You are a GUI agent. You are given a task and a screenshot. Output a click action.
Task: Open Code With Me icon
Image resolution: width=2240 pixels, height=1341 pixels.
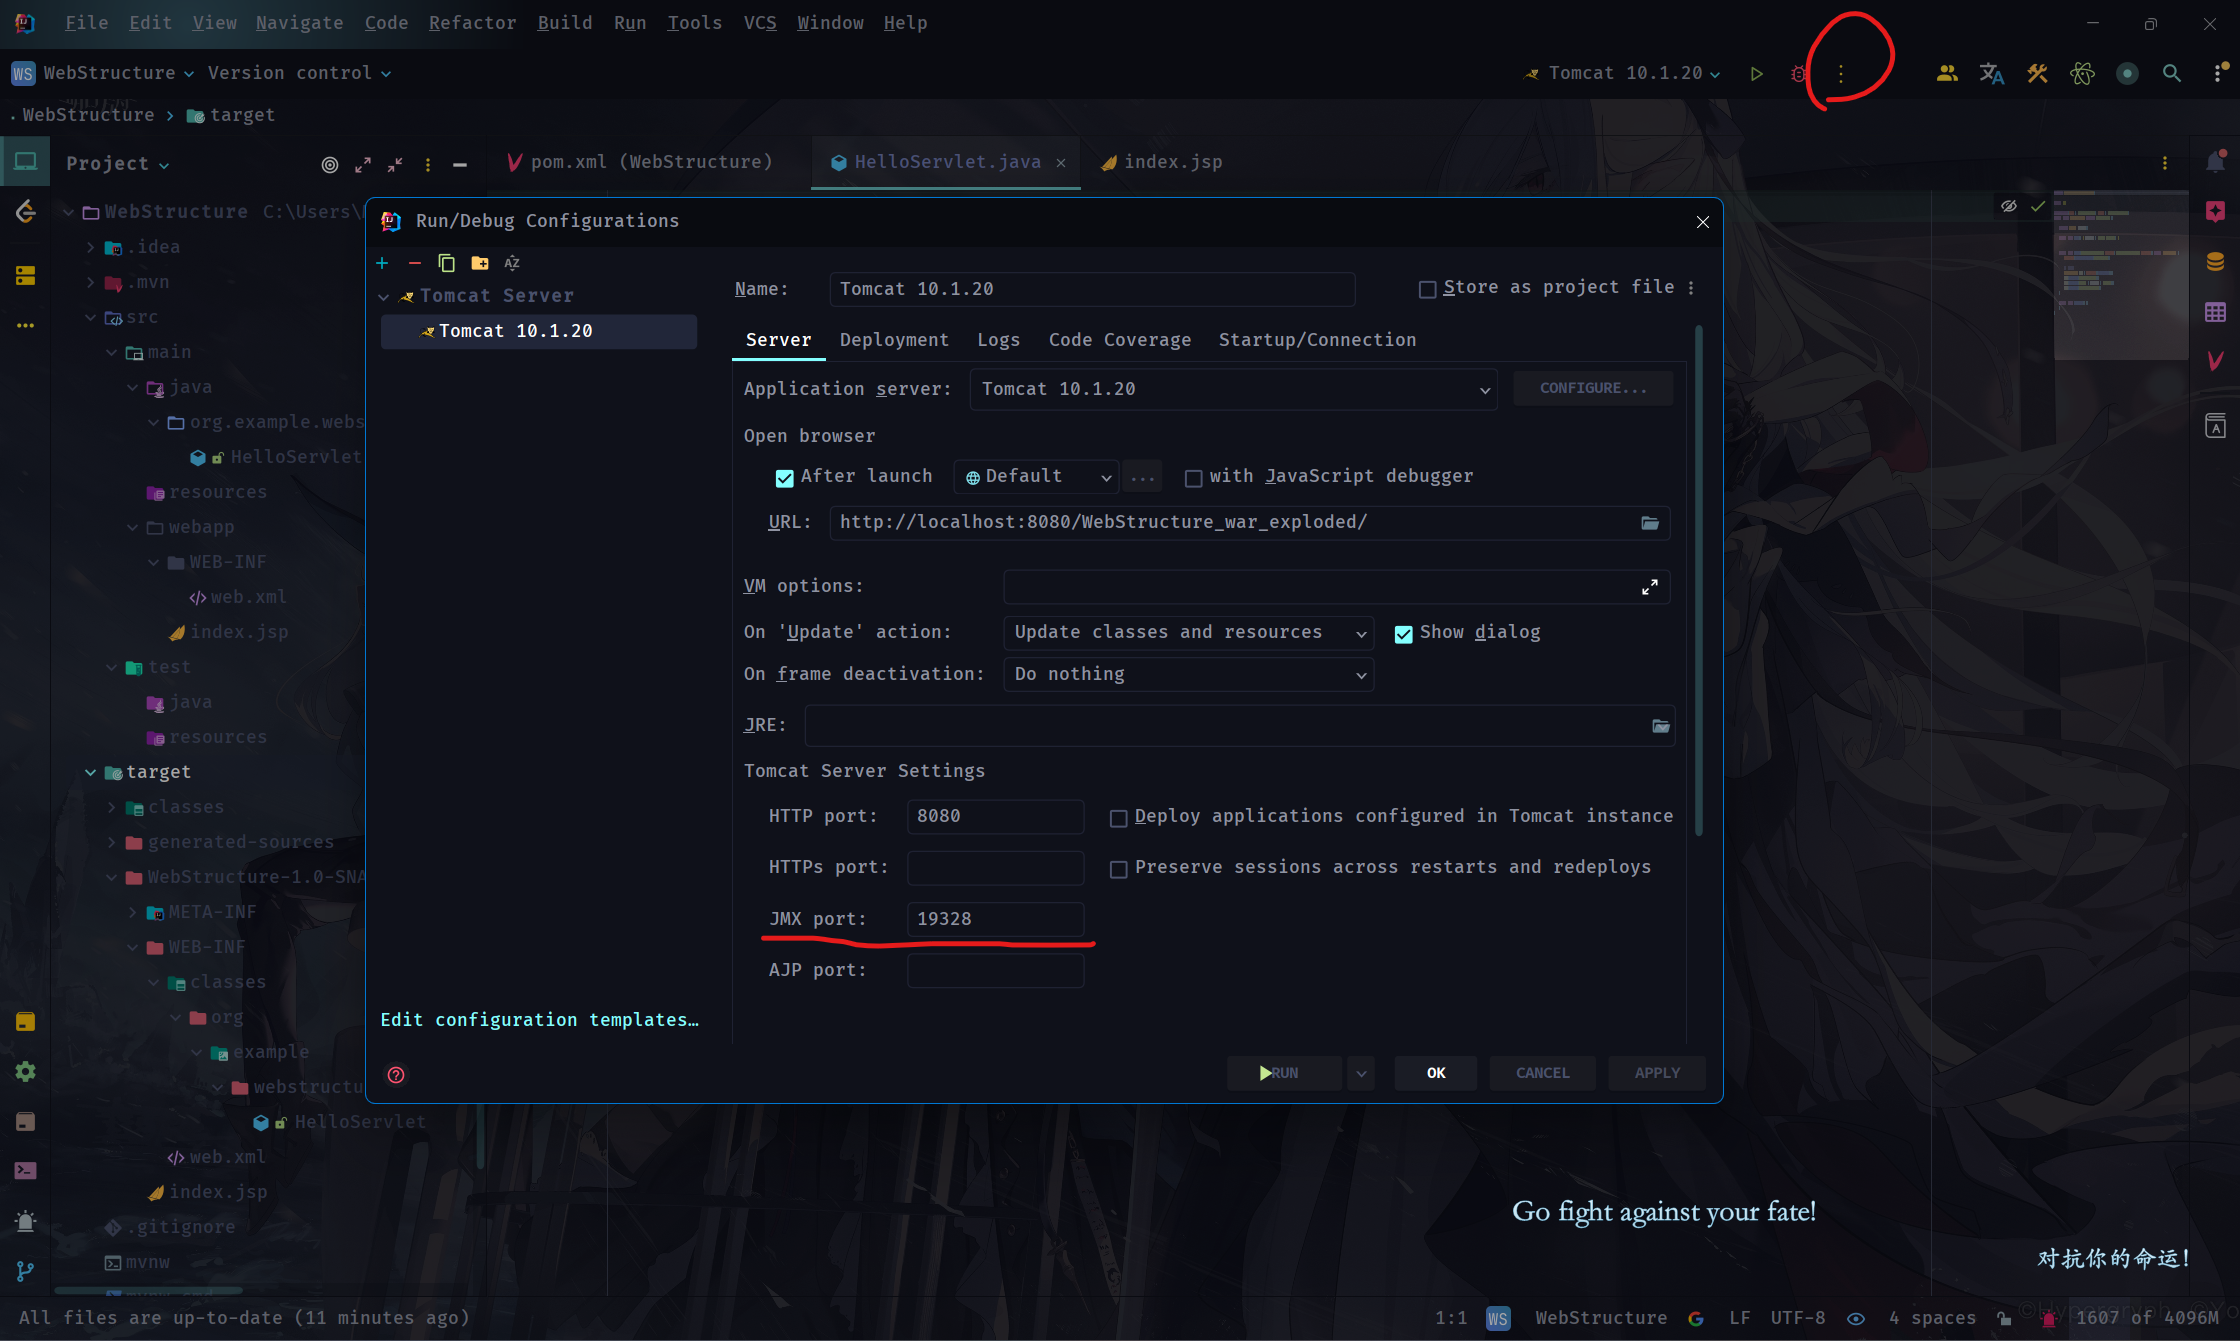pyautogui.click(x=1946, y=73)
